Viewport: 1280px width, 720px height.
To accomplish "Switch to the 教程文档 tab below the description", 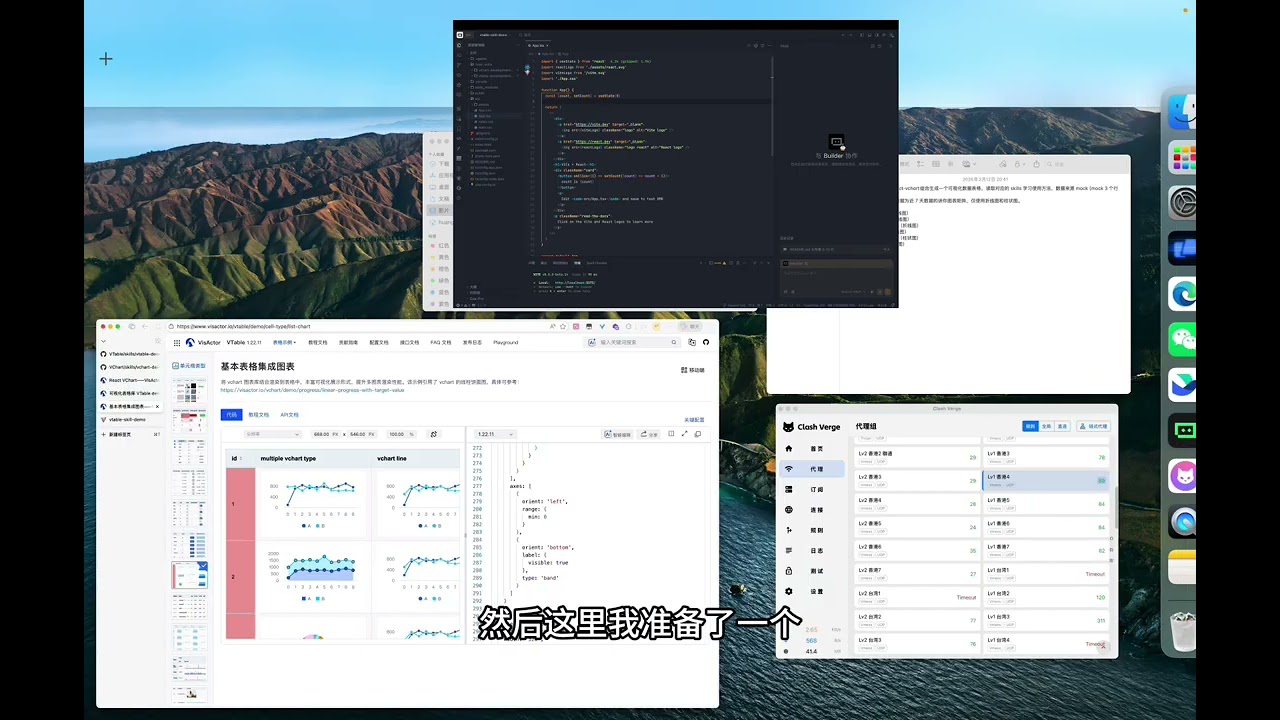I will pyautogui.click(x=259, y=414).
